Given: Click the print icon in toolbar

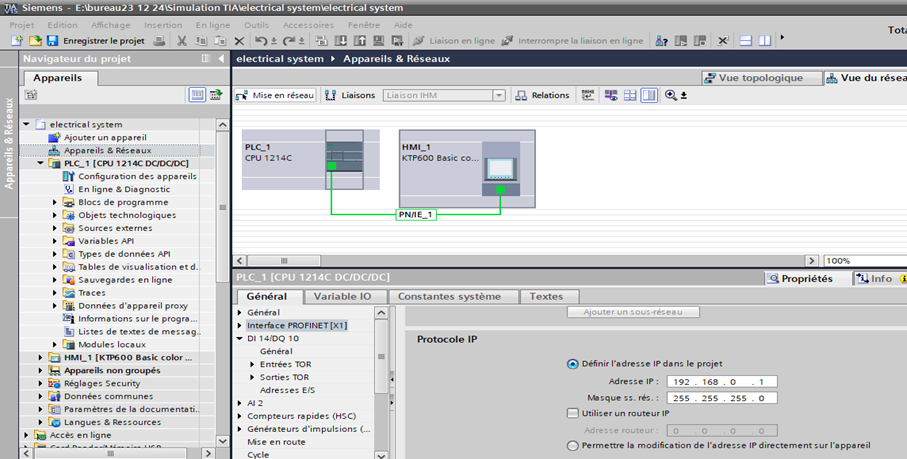Looking at the screenshot, I should [x=159, y=41].
